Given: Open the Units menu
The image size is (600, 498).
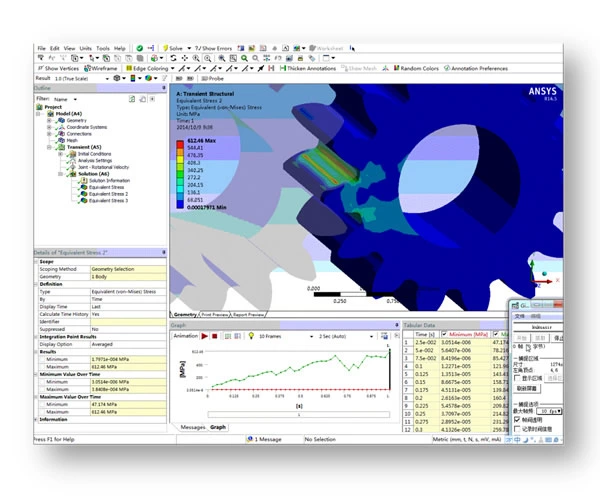Looking at the screenshot, I should click(85, 48).
